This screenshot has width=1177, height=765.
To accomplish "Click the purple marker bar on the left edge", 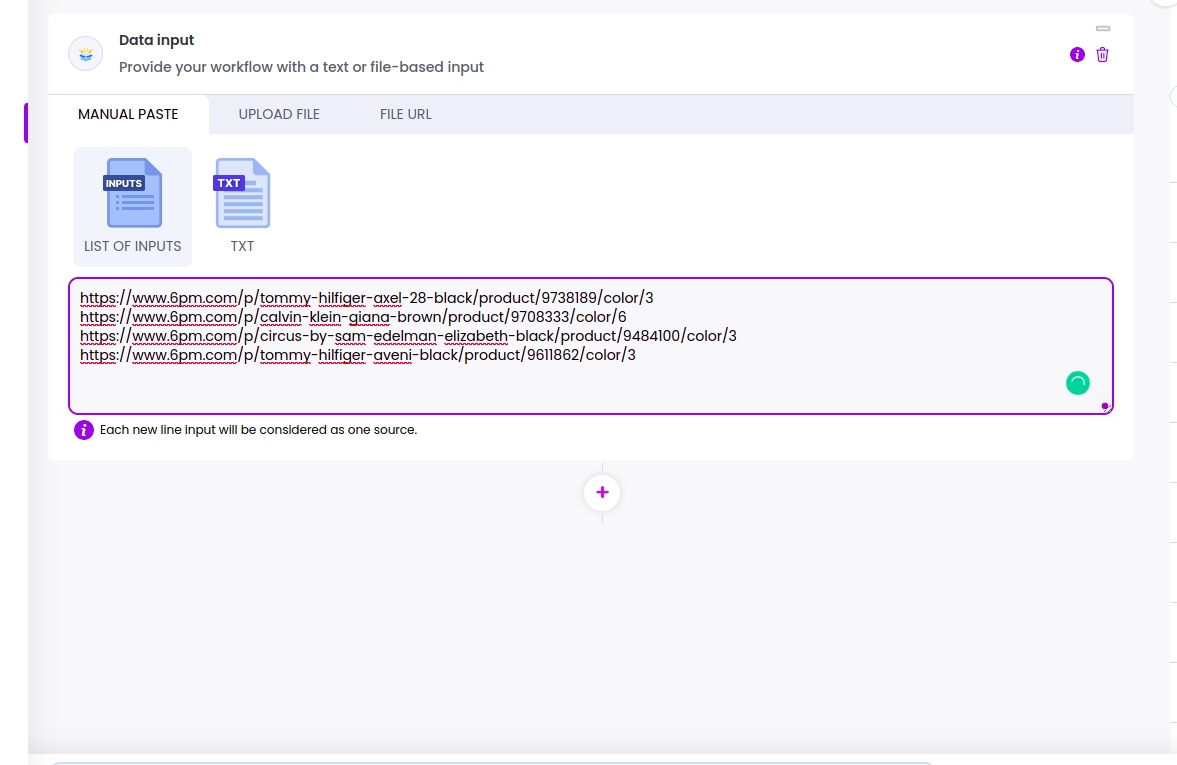I will (26, 122).
